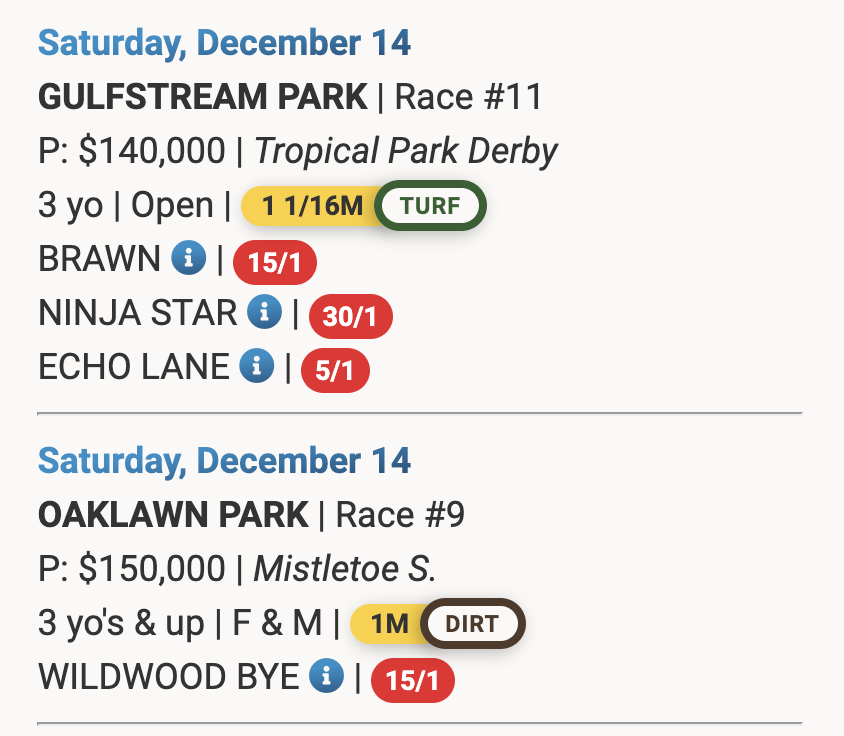Open the Oaklawn Park date heading link
The height and width of the screenshot is (736, 844).
224,461
